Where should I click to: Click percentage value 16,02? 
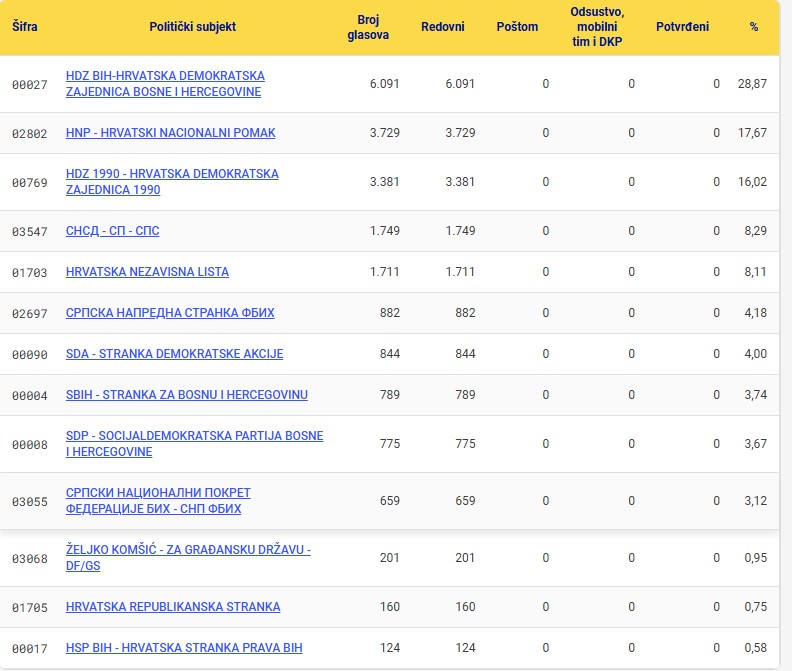pyautogui.click(x=752, y=181)
